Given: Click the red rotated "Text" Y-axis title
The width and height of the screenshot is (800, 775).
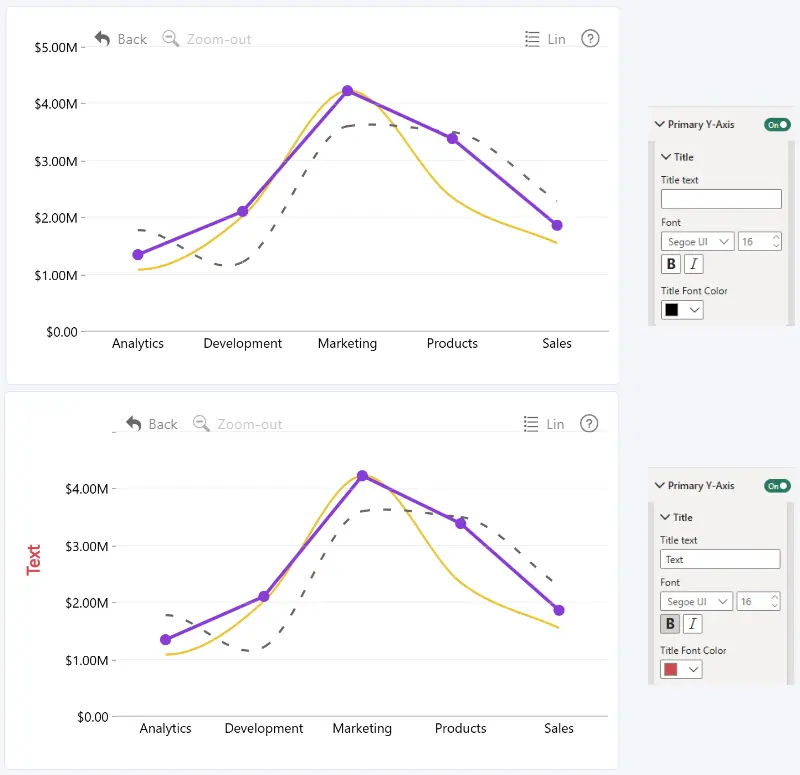Looking at the screenshot, I should click(x=34, y=560).
